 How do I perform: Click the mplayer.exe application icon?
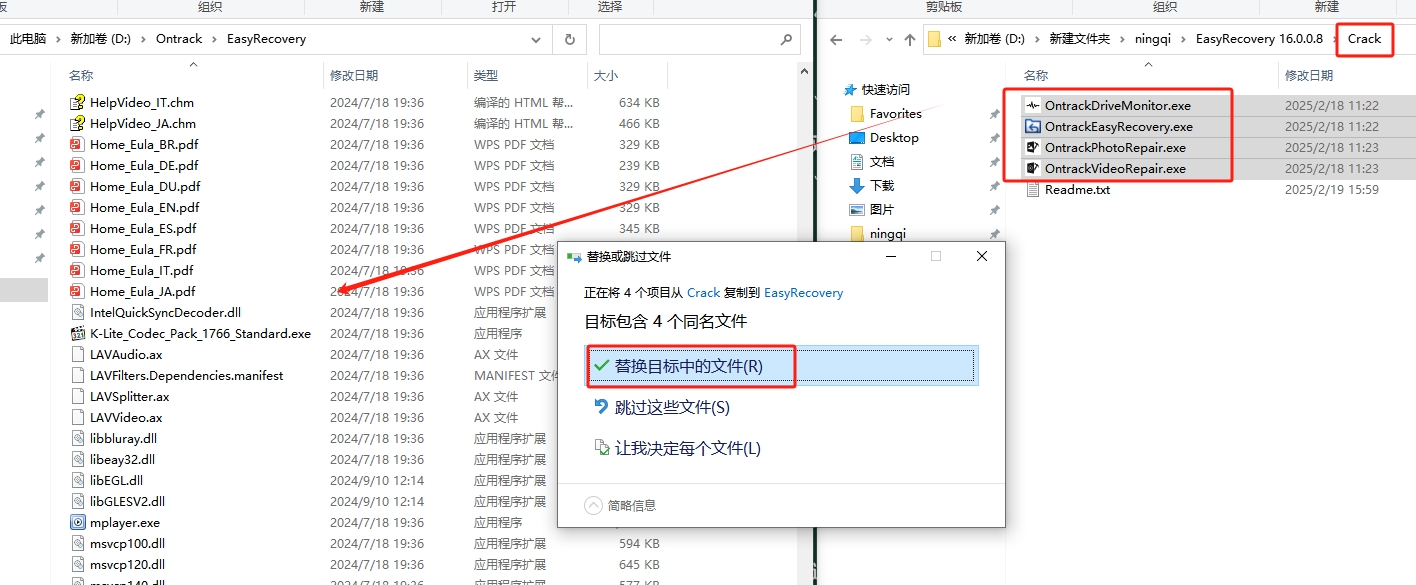point(77,522)
